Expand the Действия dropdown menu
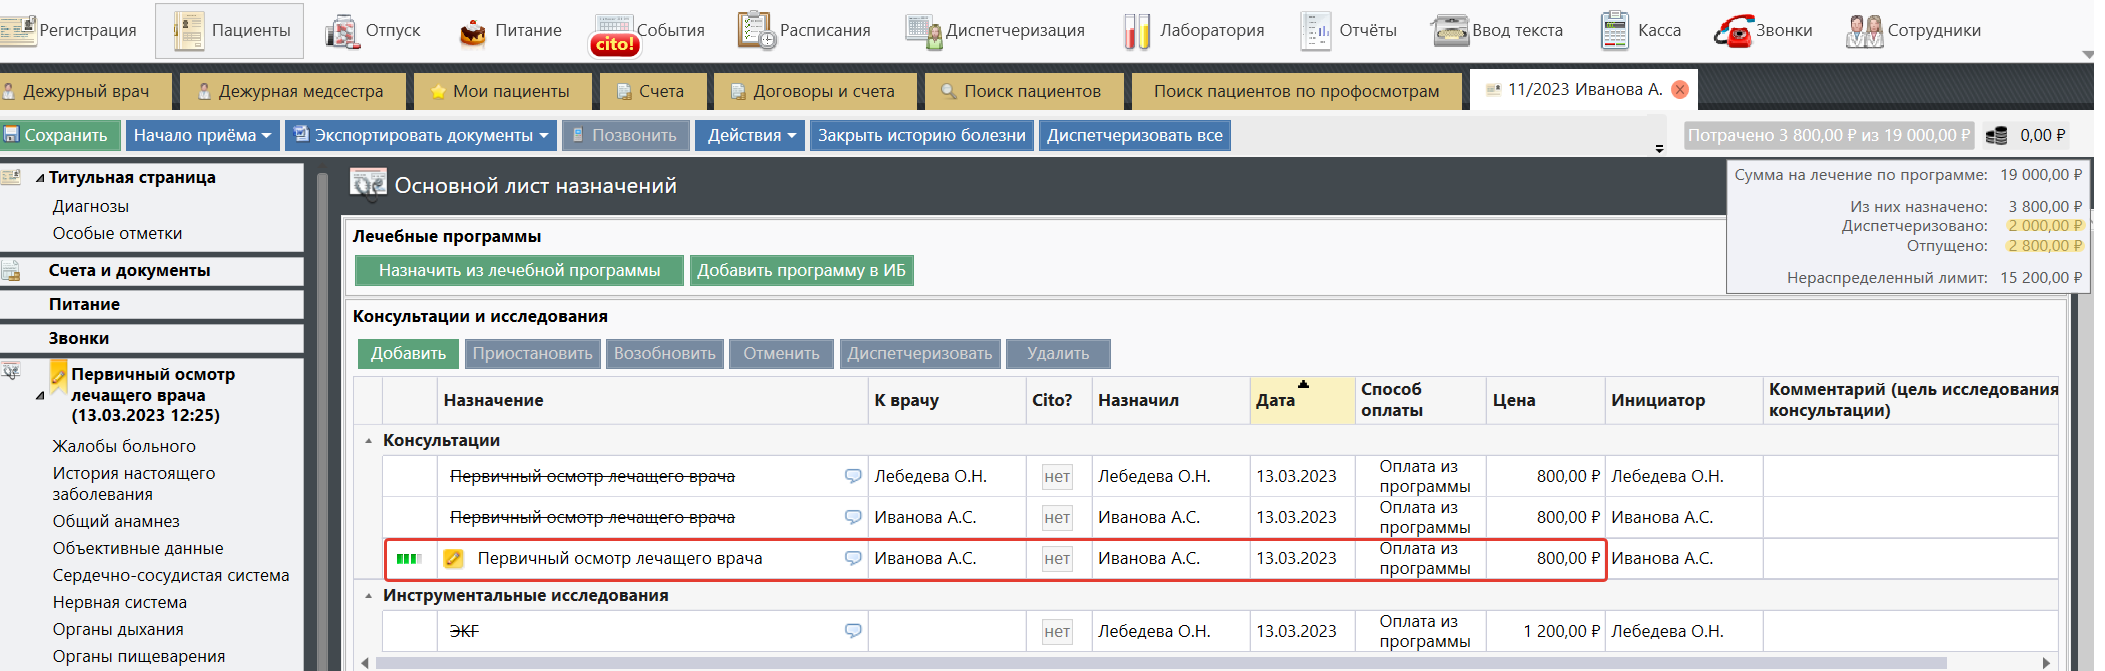This screenshot has height=671, width=2105. click(751, 136)
